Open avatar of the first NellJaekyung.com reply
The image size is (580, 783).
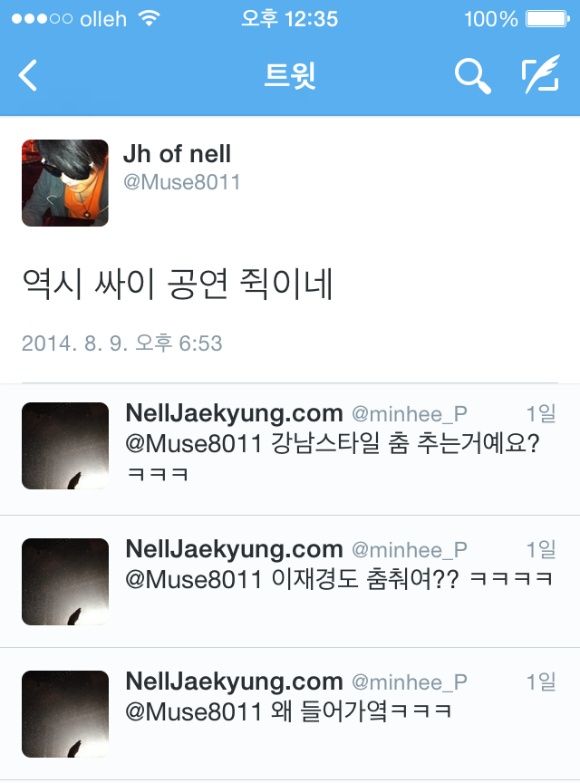[65, 445]
